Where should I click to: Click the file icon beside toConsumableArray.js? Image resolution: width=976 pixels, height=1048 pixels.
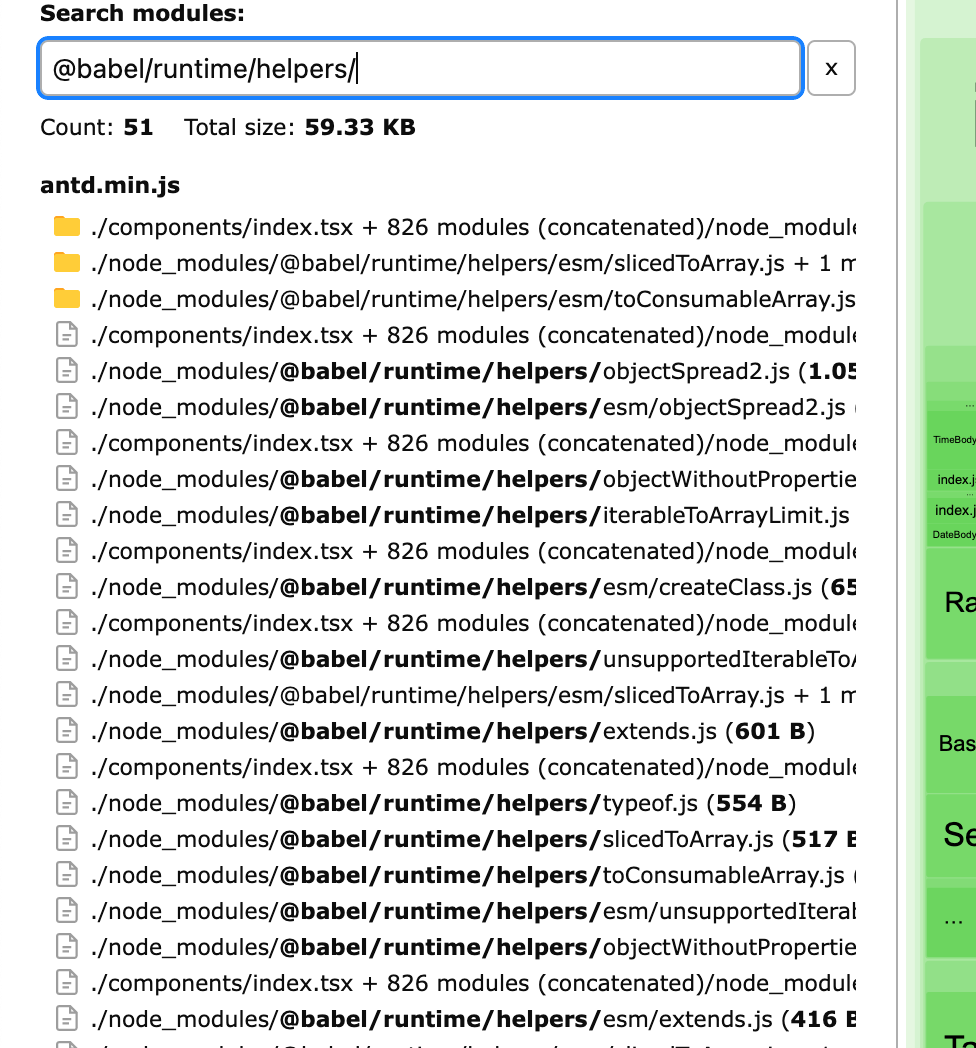pyautogui.click(x=66, y=875)
